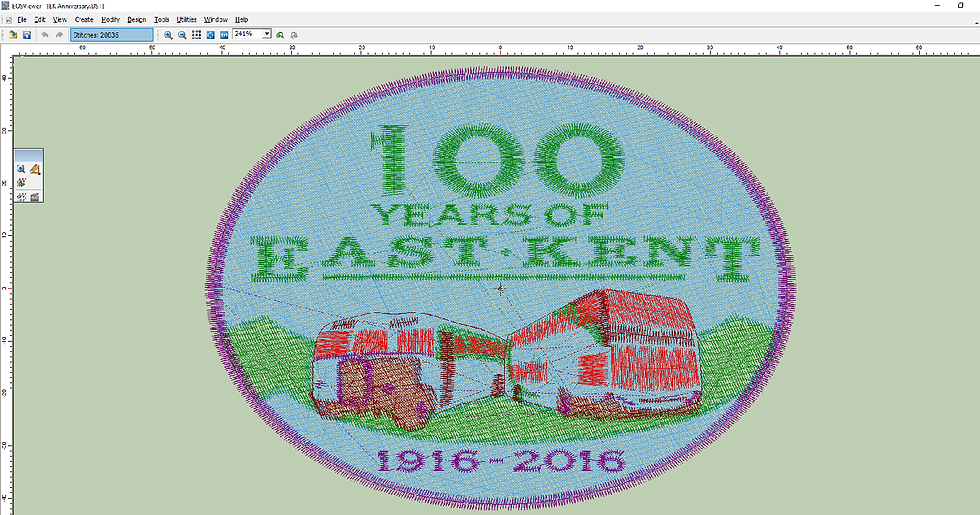Open the Edit menu
The width and height of the screenshot is (980, 515).
pyautogui.click(x=40, y=20)
